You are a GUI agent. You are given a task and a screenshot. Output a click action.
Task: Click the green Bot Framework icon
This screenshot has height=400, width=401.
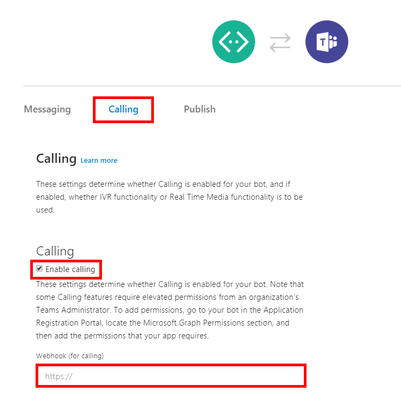(233, 42)
